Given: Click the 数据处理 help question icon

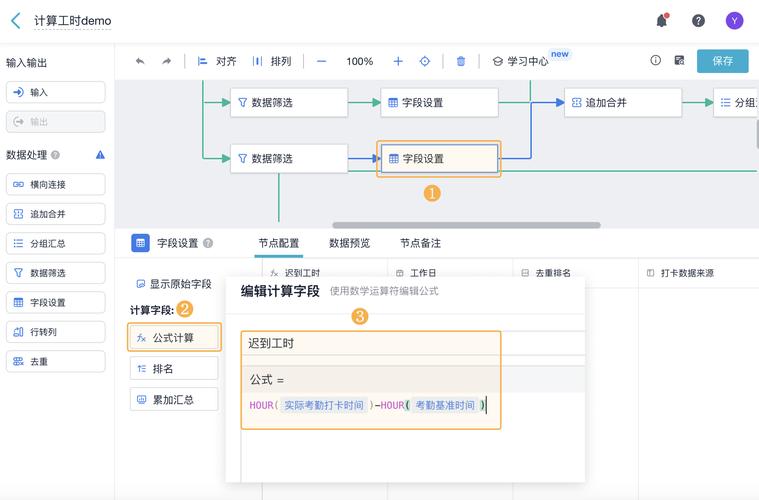Looking at the screenshot, I should 56,155.
